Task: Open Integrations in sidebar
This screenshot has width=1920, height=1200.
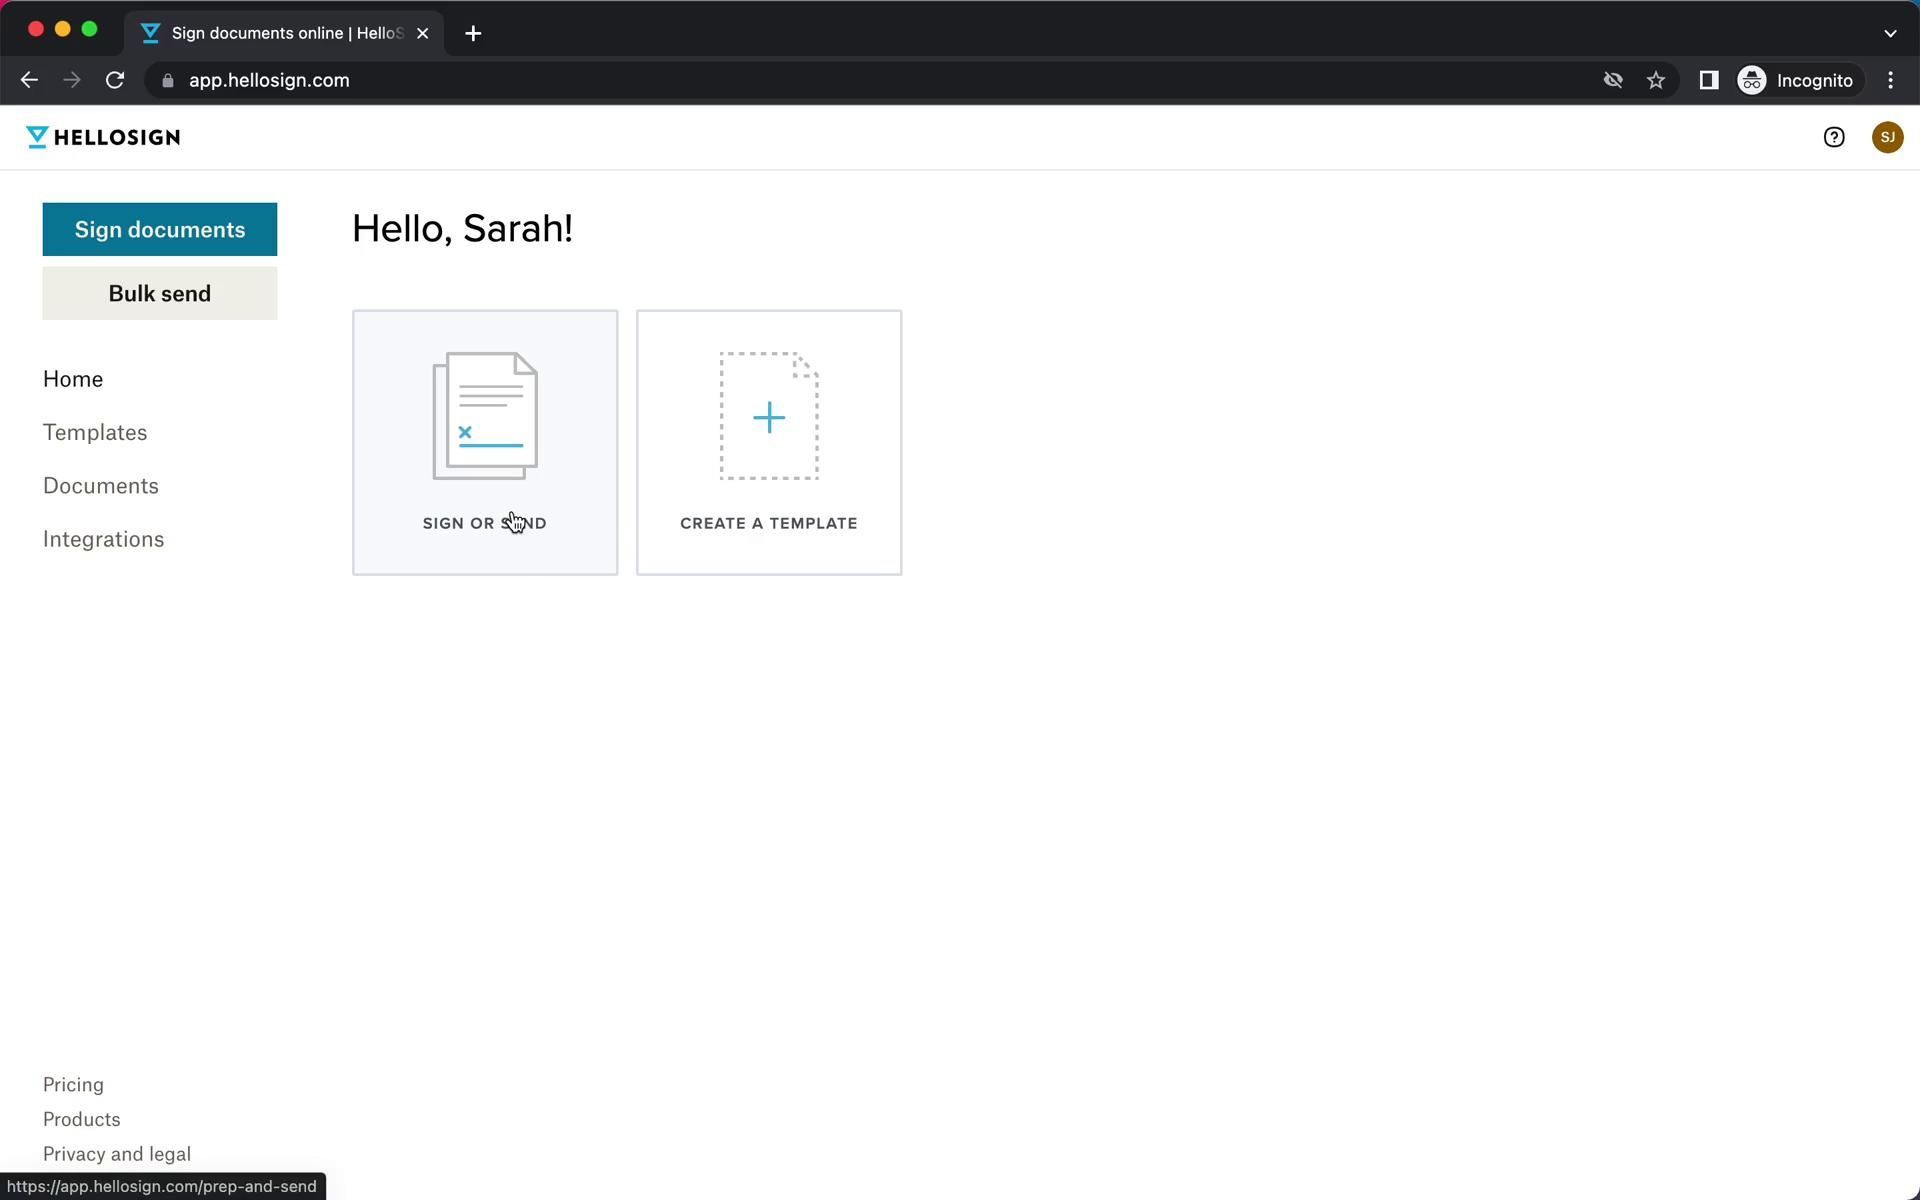Action: 103,539
